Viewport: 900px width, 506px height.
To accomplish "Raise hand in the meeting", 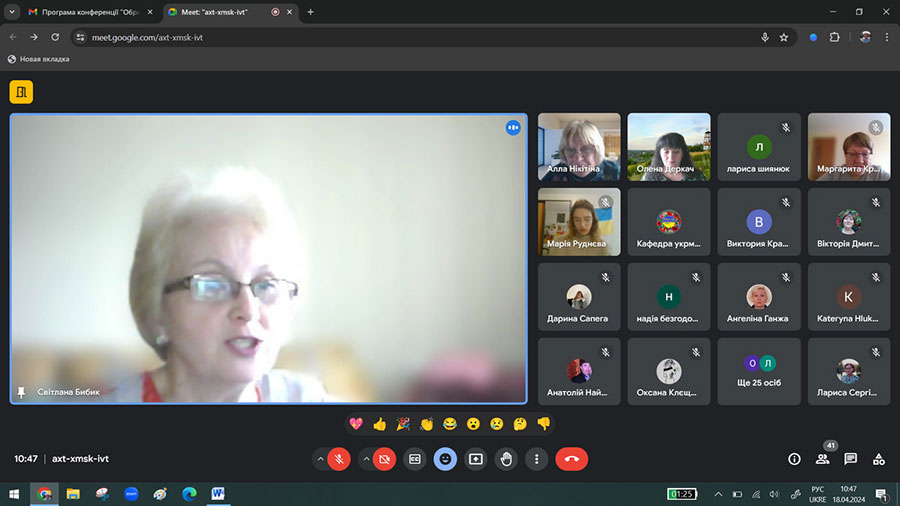I will pyautogui.click(x=506, y=459).
